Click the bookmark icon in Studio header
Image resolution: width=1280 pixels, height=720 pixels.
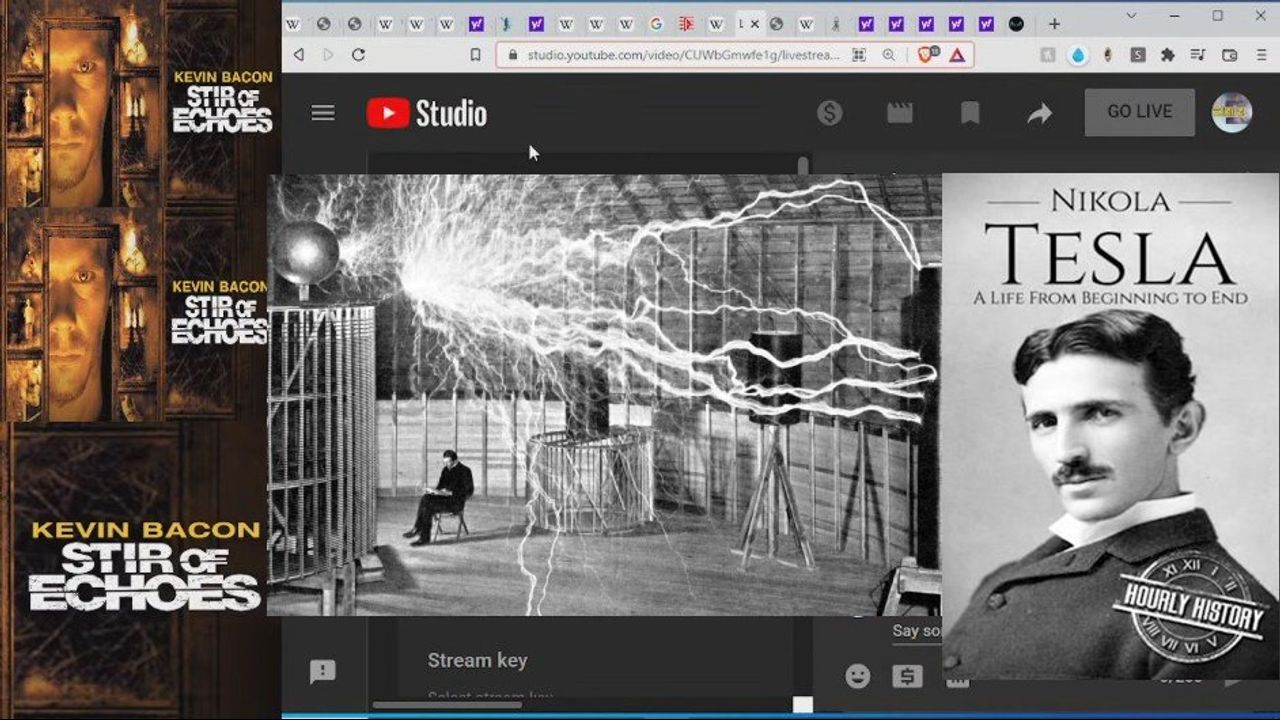tap(970, 113)
